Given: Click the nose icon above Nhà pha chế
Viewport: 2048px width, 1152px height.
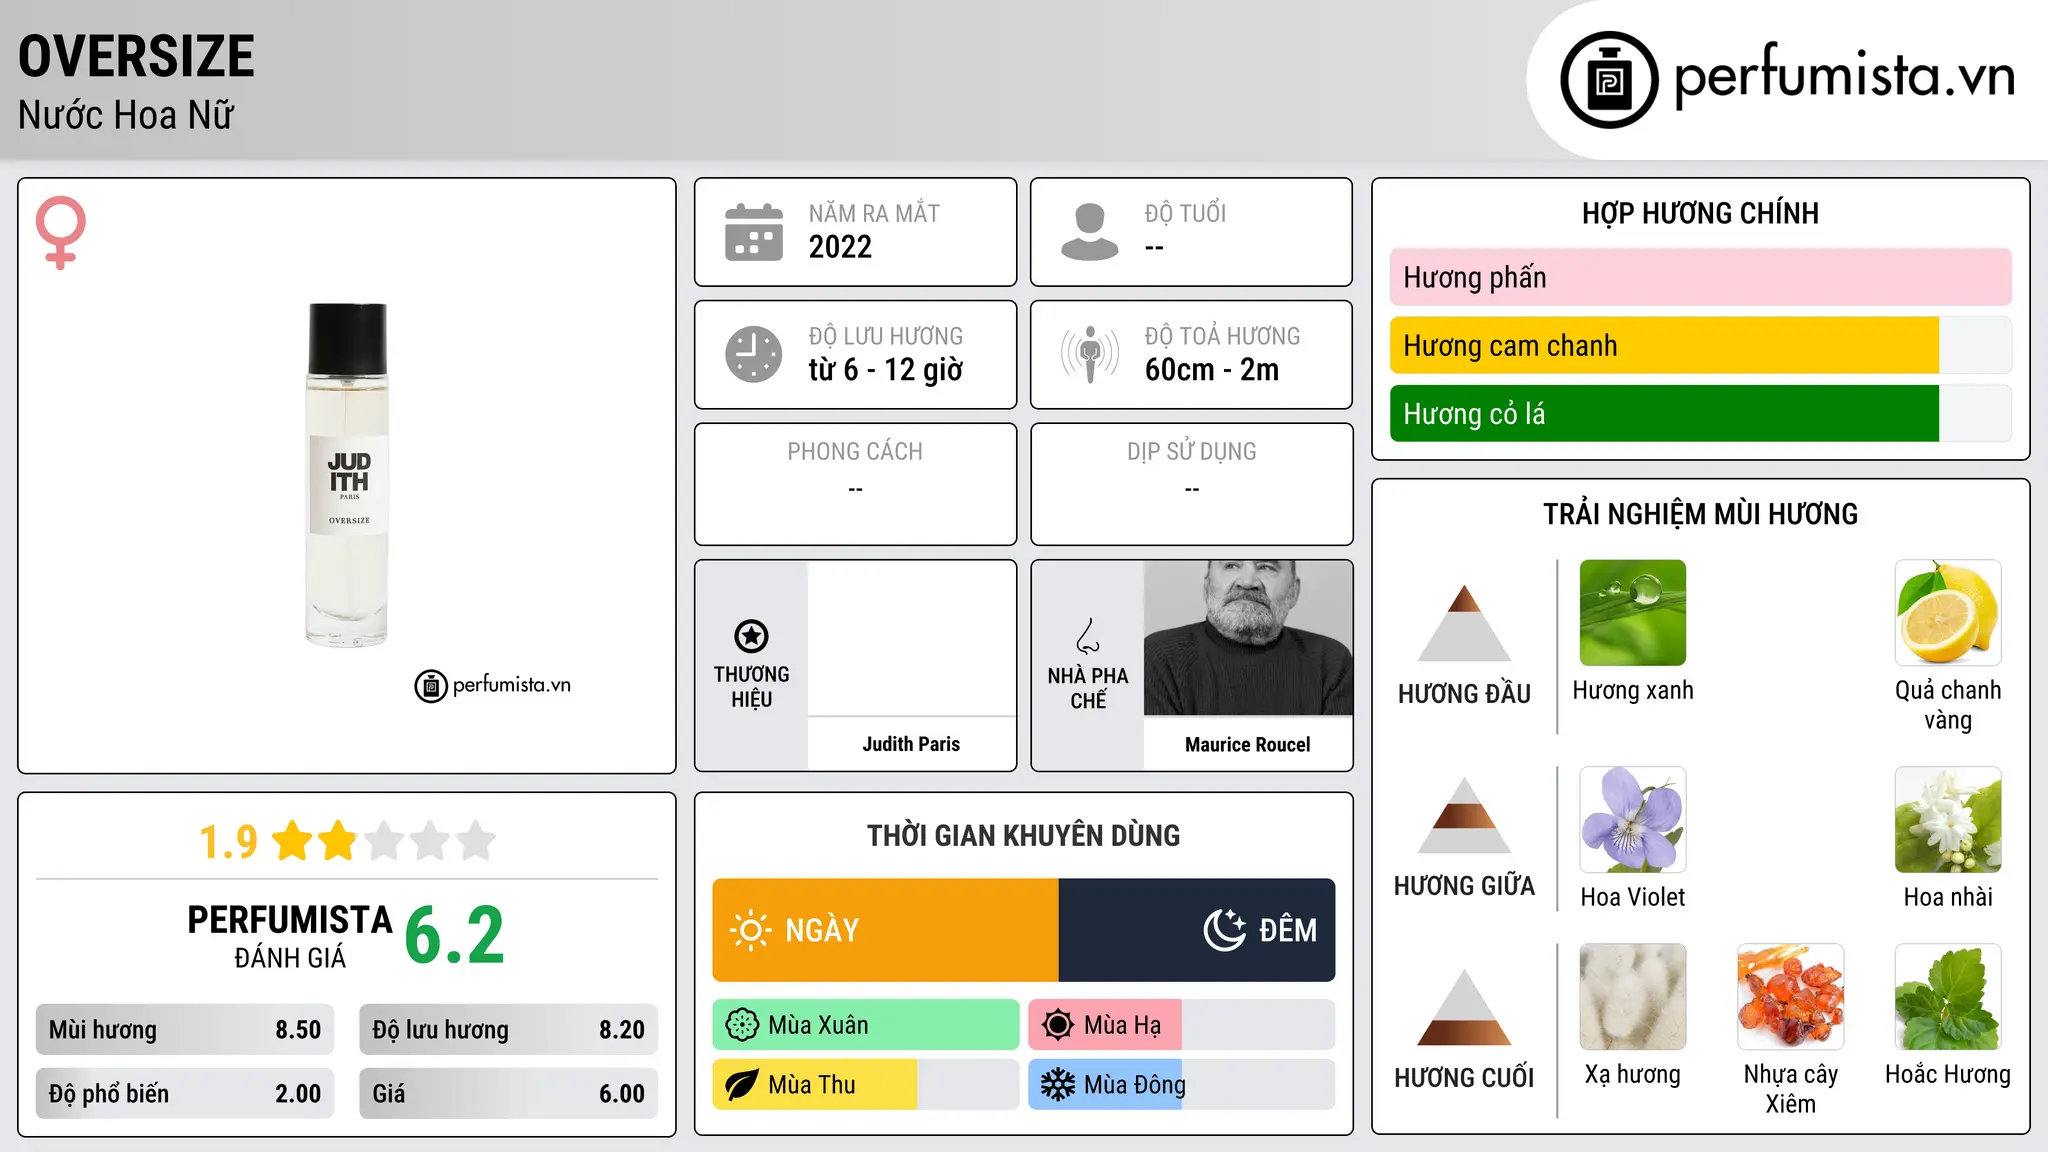Looking at the screenshot, I should pyautogui.click(x=1088, y=636).
